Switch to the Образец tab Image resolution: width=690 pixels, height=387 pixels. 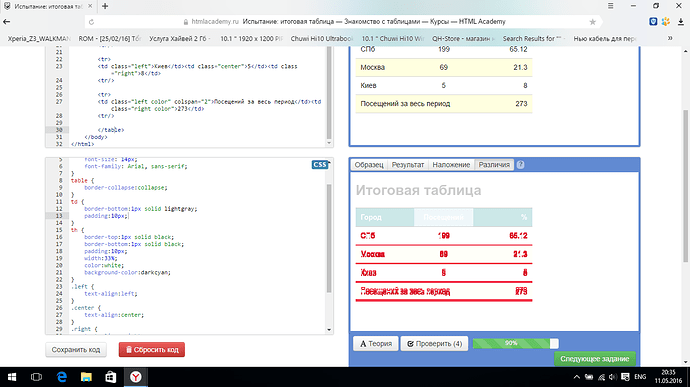tap(369, 165)
